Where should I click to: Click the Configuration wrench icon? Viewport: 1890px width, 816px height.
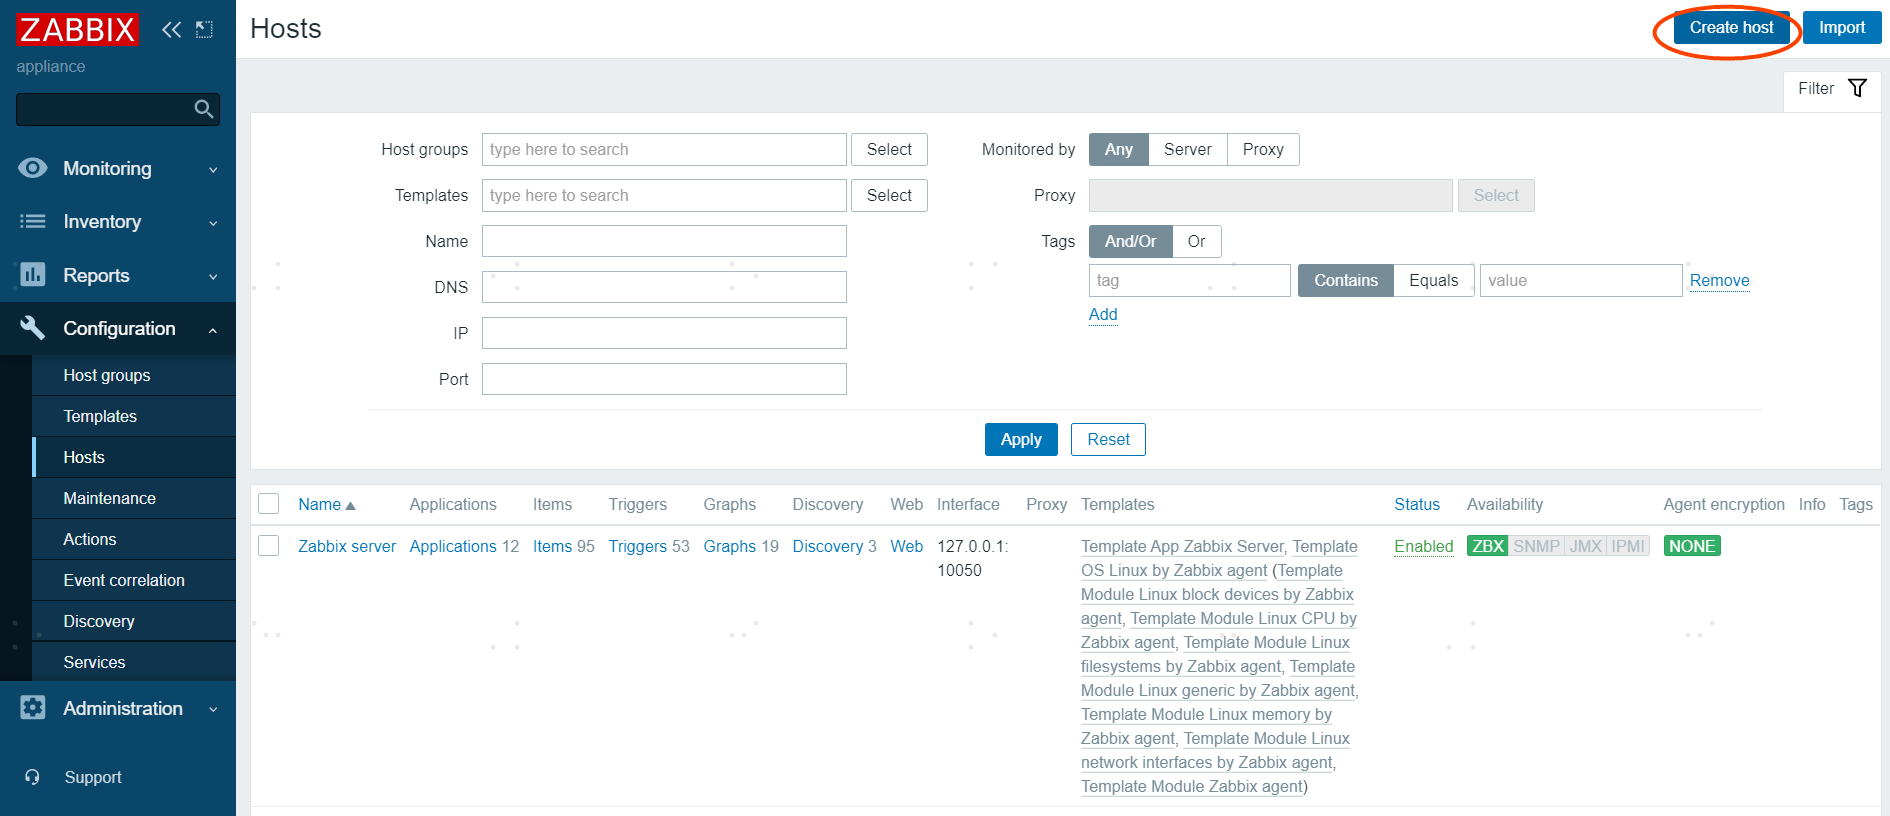pos(33,328)
